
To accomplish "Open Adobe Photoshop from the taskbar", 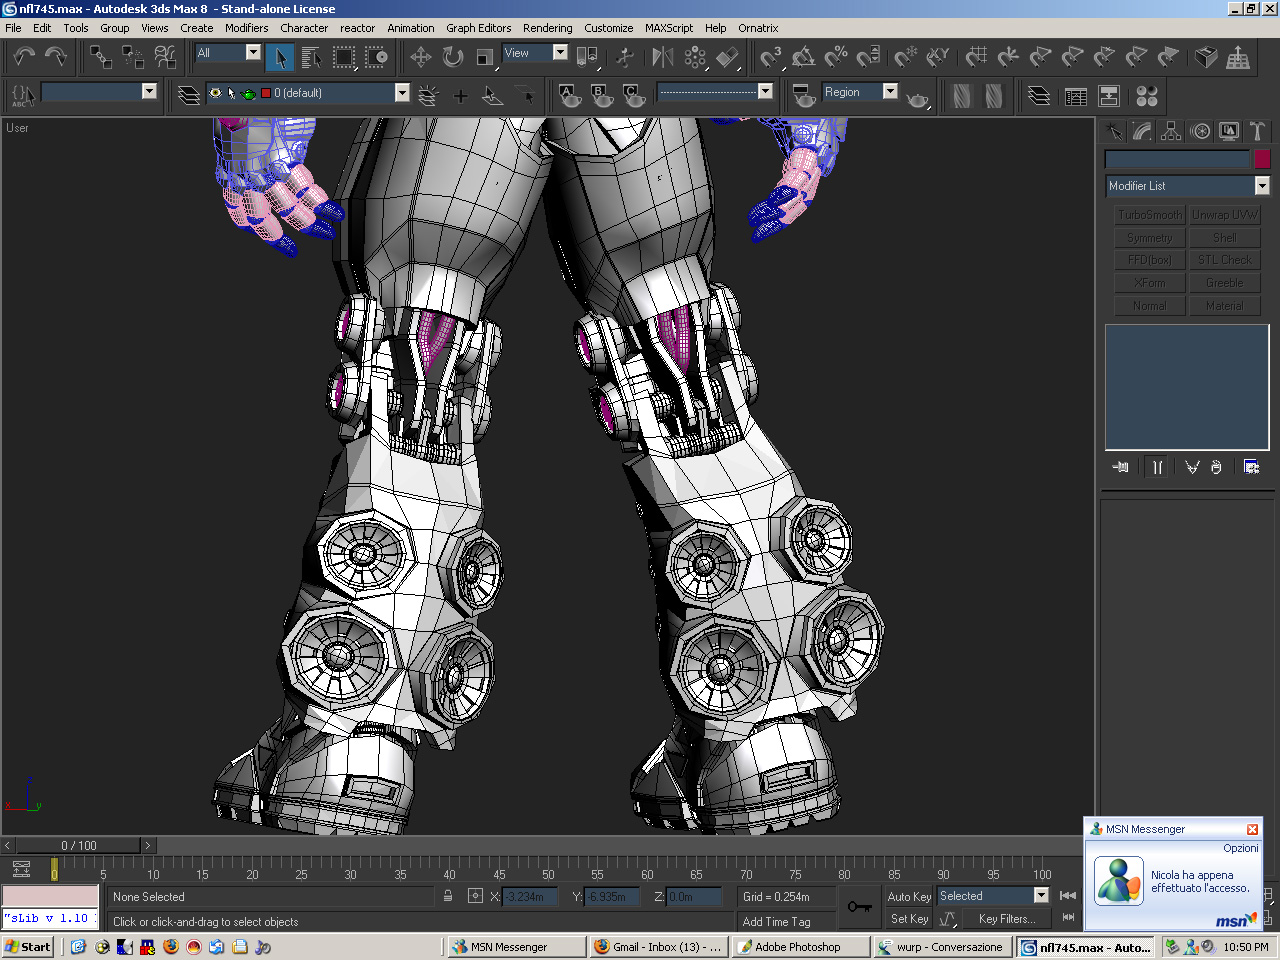I will pyautogui.click(x=798, y=947).
